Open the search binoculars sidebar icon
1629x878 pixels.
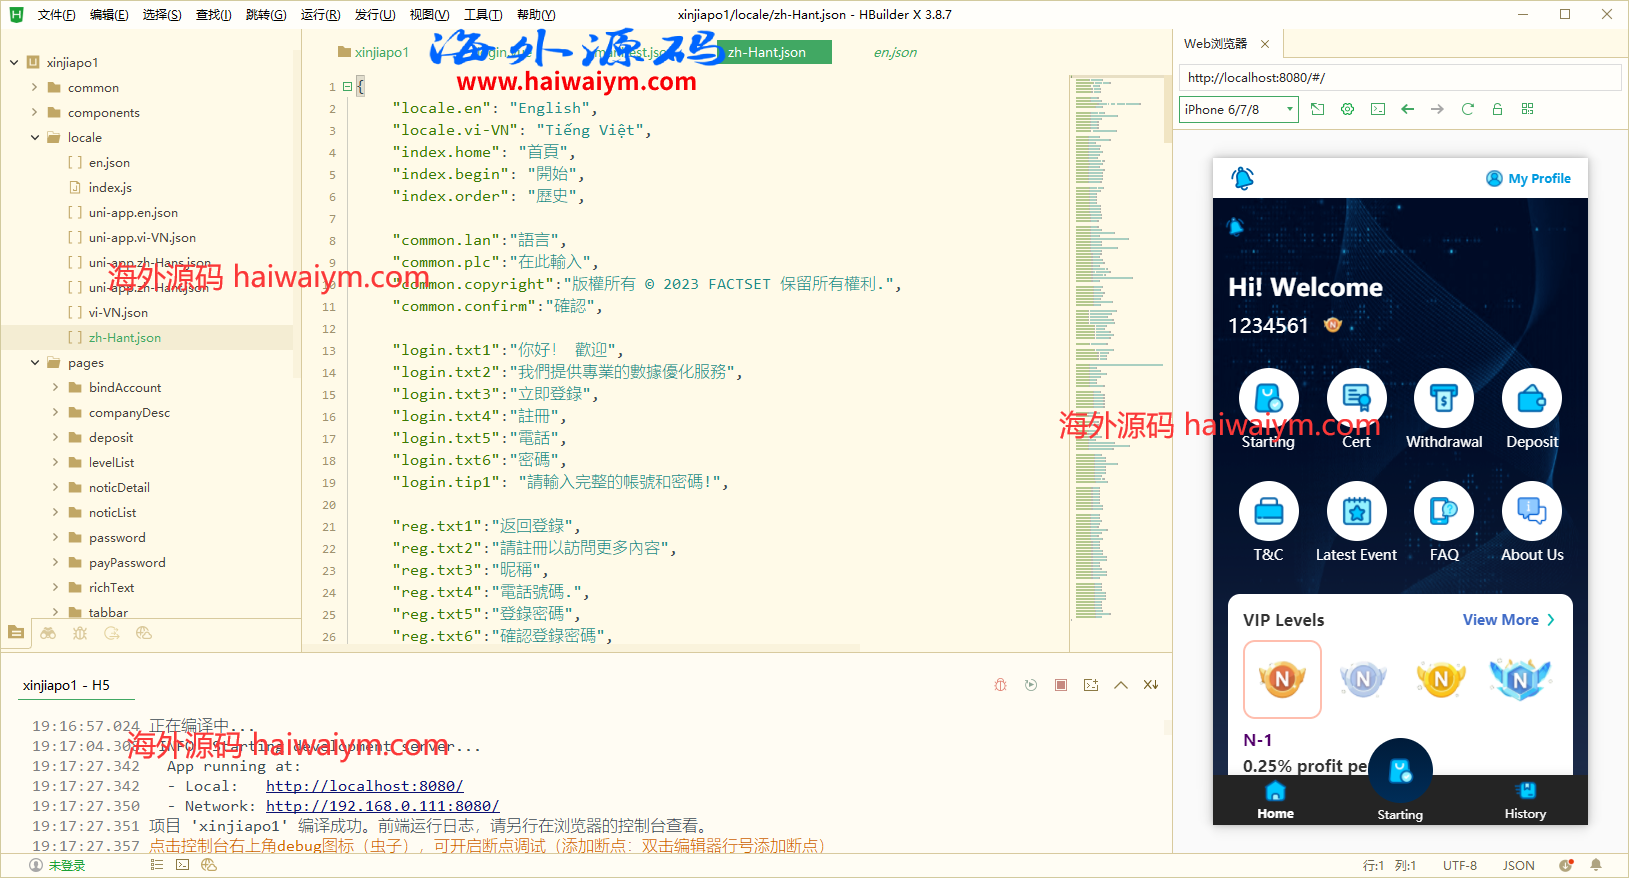tap(48, 633)
